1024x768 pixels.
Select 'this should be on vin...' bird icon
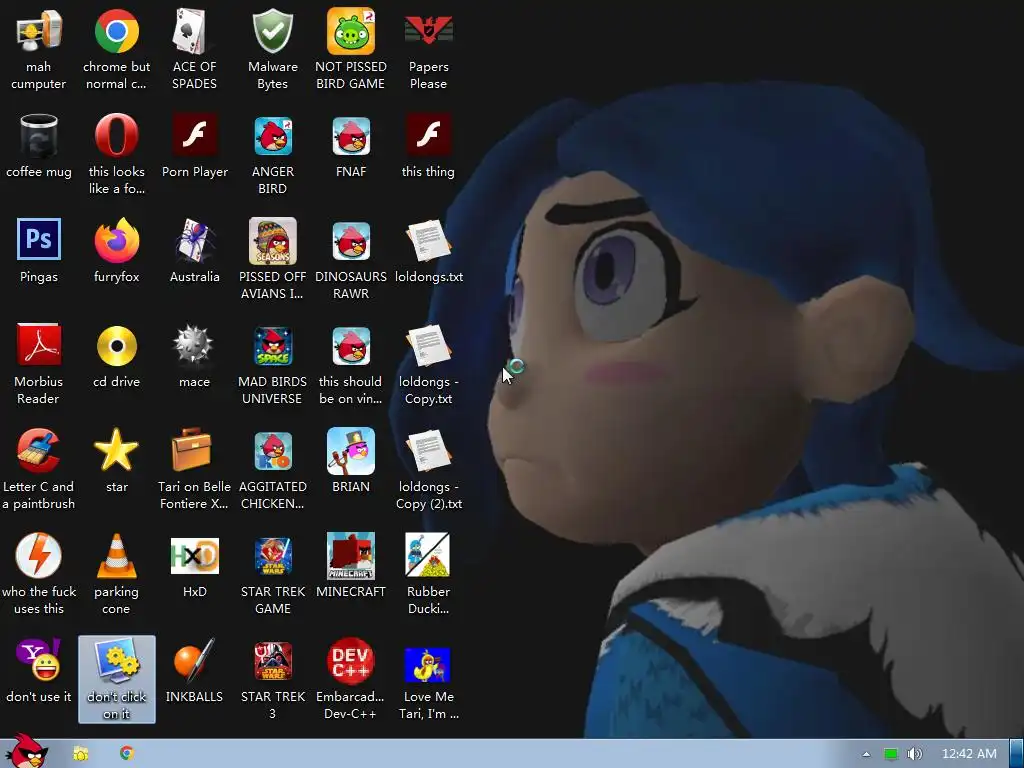[351, 346]
